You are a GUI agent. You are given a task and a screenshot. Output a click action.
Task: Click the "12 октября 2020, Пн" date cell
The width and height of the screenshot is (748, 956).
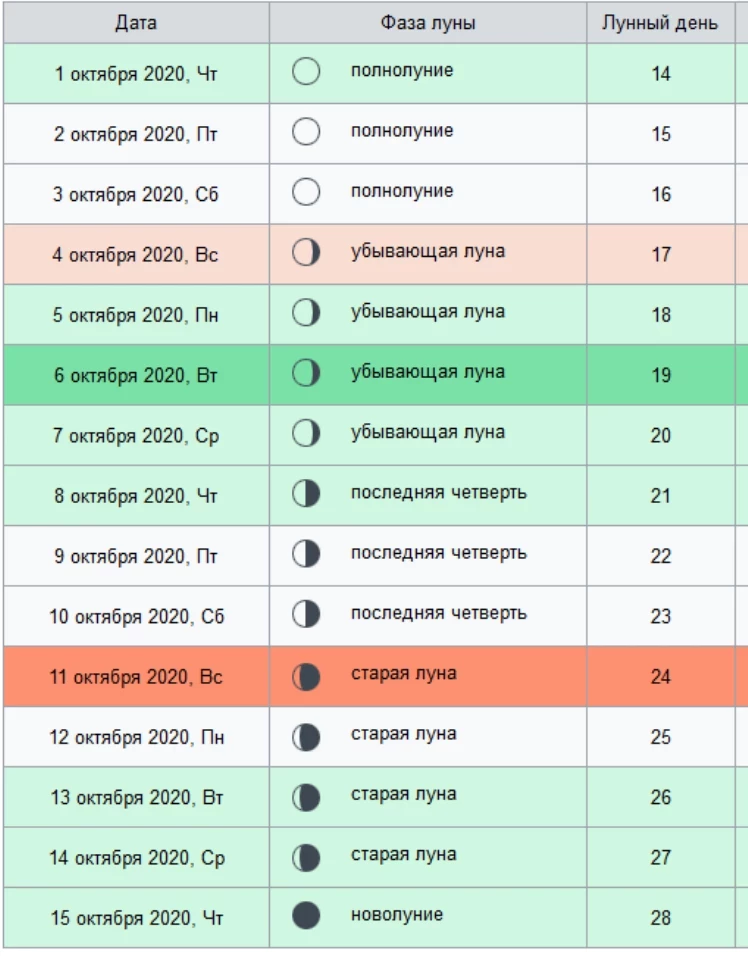pos(136,738)
